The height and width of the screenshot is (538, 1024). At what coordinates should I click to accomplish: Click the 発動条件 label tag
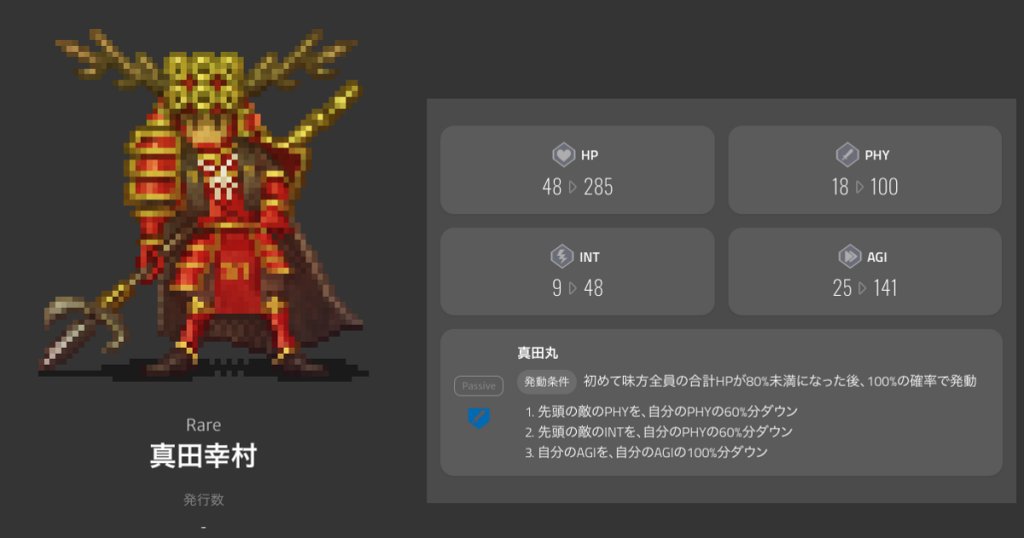pos(547,382)
